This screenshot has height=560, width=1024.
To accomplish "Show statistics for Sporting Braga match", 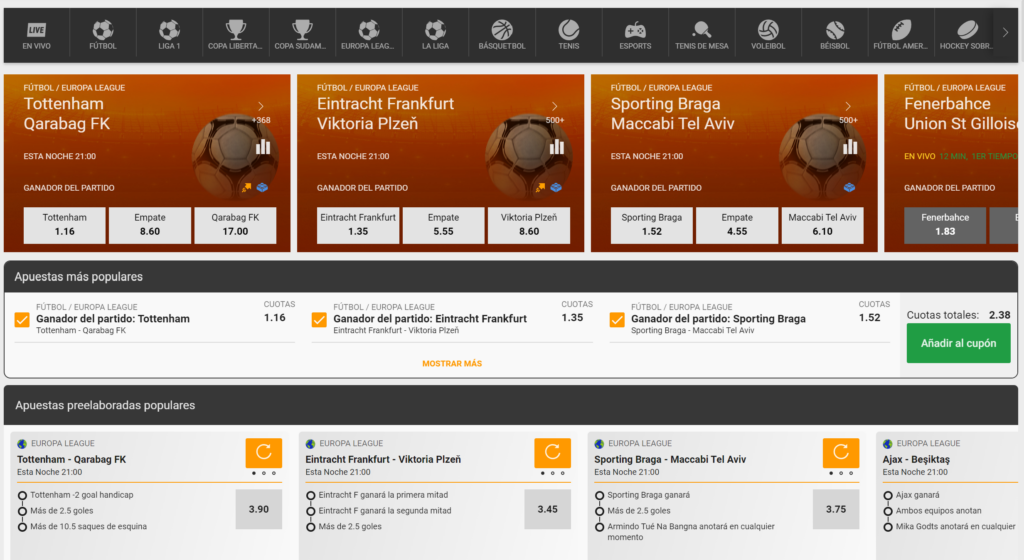I will (850, 147).
